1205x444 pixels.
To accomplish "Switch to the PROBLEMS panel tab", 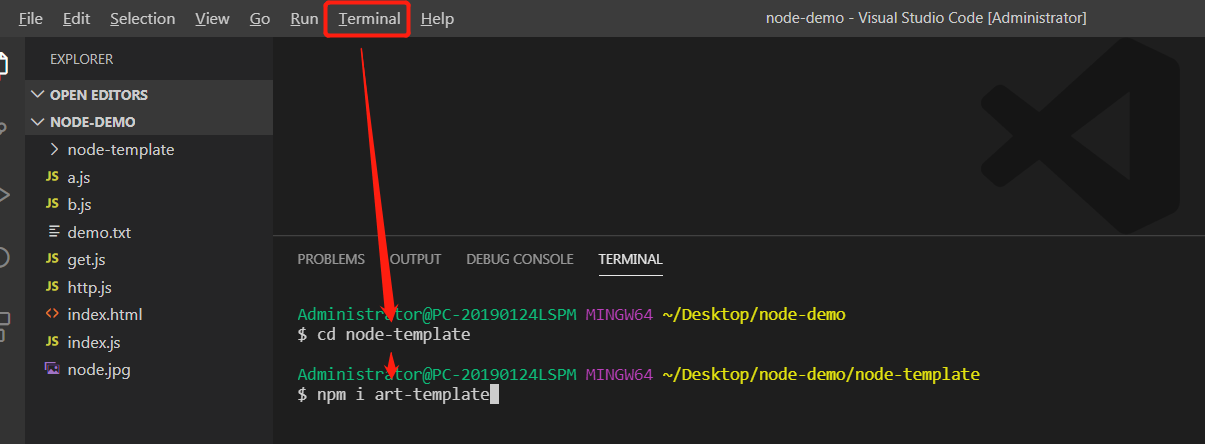I will [x=331, y=259].
